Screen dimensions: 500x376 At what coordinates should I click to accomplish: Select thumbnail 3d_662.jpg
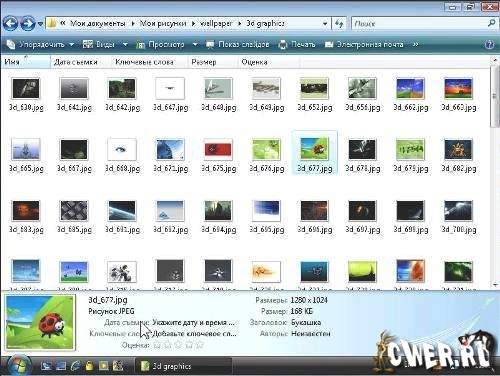(x=411, y=94)
